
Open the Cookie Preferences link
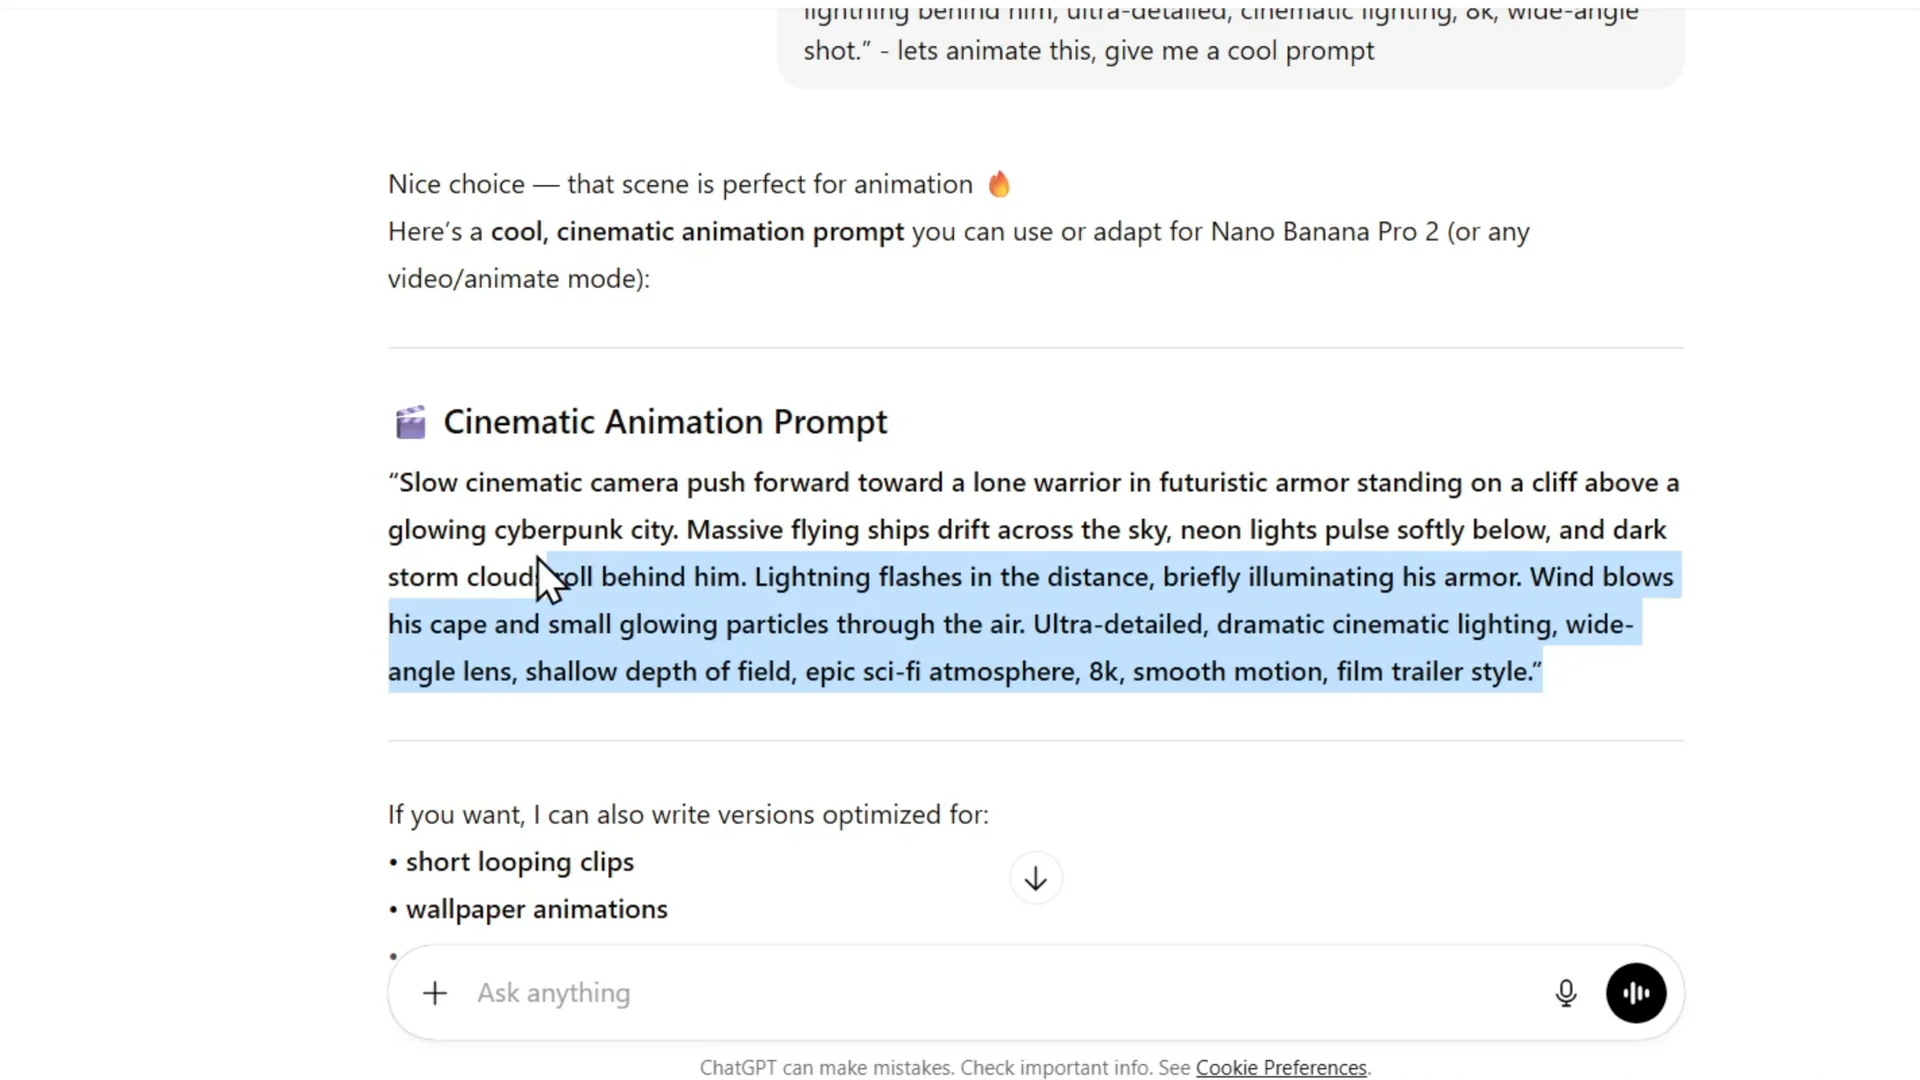(x=1281, y=1068)
